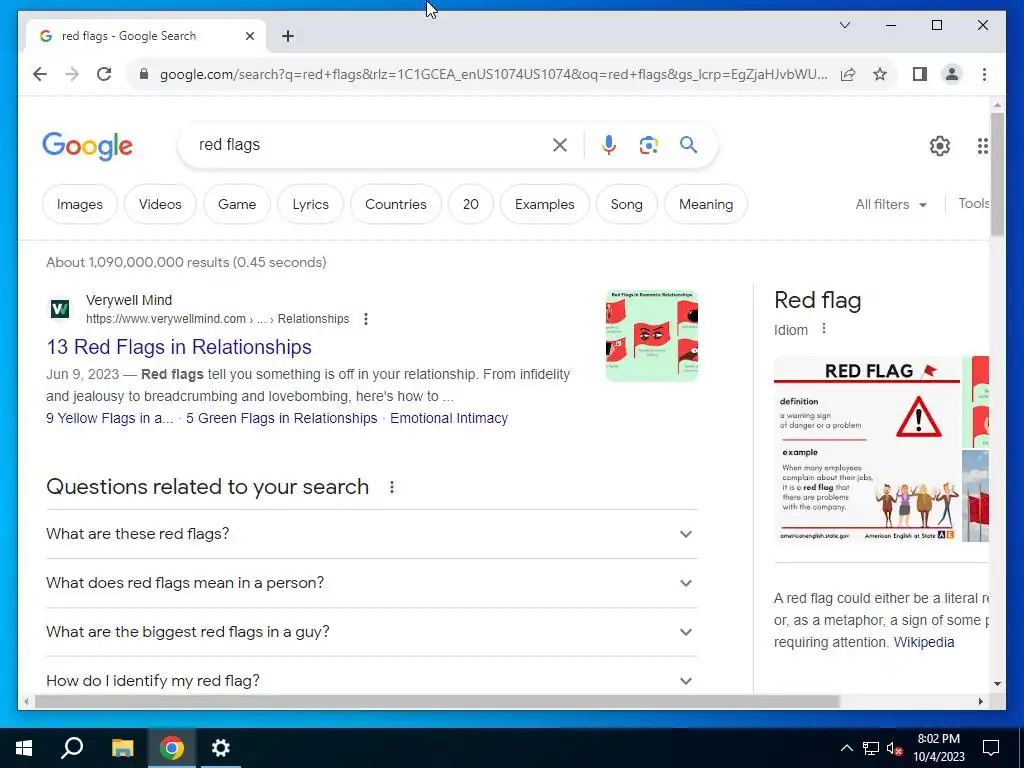Image resolution: width=1024 pixels, height=768 pixels.
Task: Open the network status icon
Action: coord(871,748)
